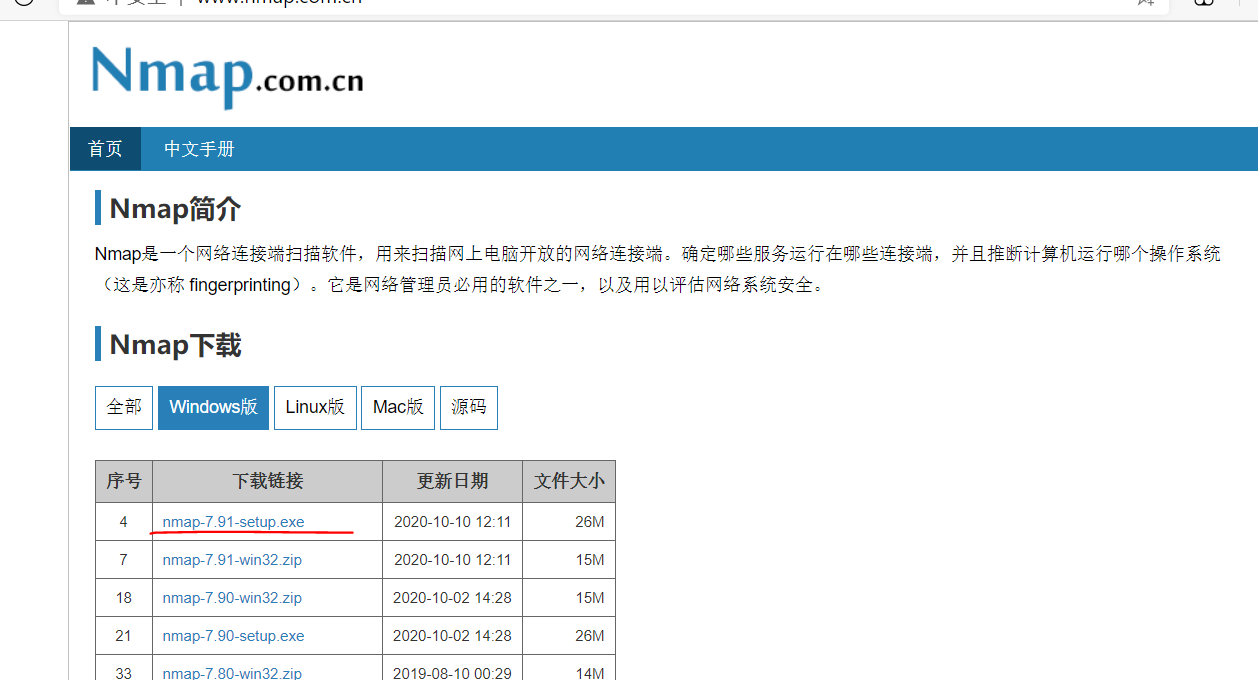
Task: Download nmap-7.90-setup.exe
Action: coord(233,636)
